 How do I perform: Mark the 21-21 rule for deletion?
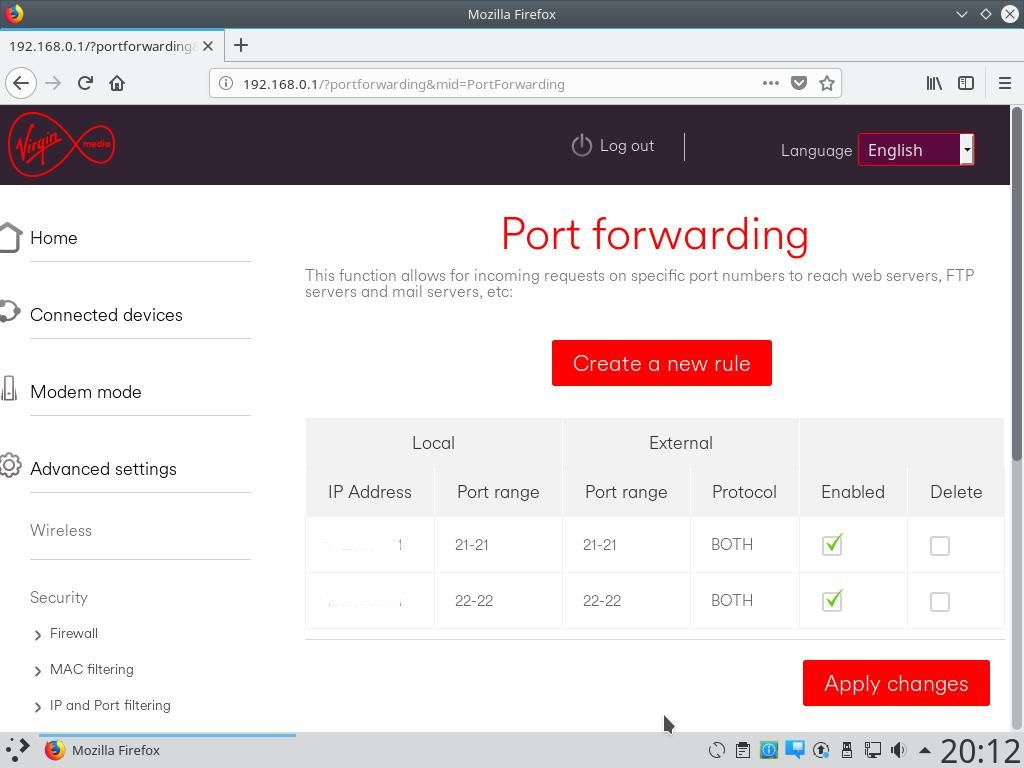(940, 546)
